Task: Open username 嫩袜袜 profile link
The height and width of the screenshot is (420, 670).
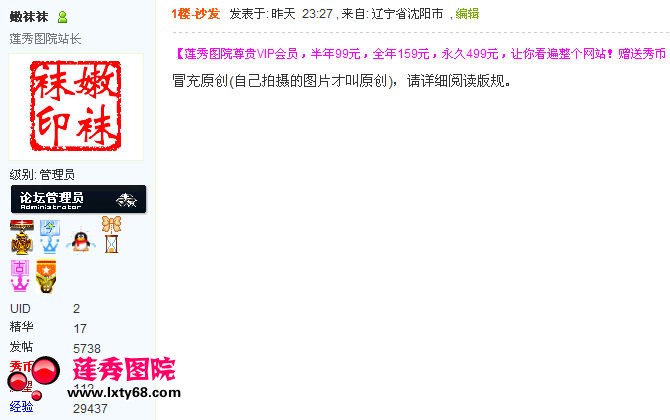Action: (x=29, y=17)
